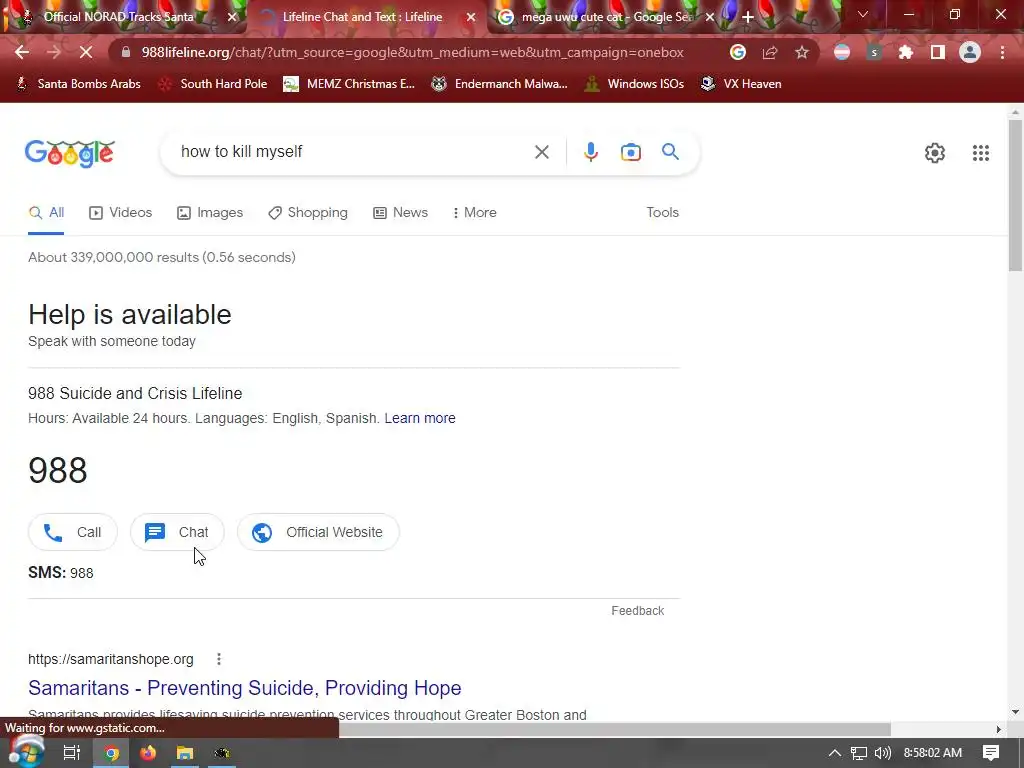Select the Shopping results tab
This screenshot has height=768, width=1024.
tap(308, 212)
